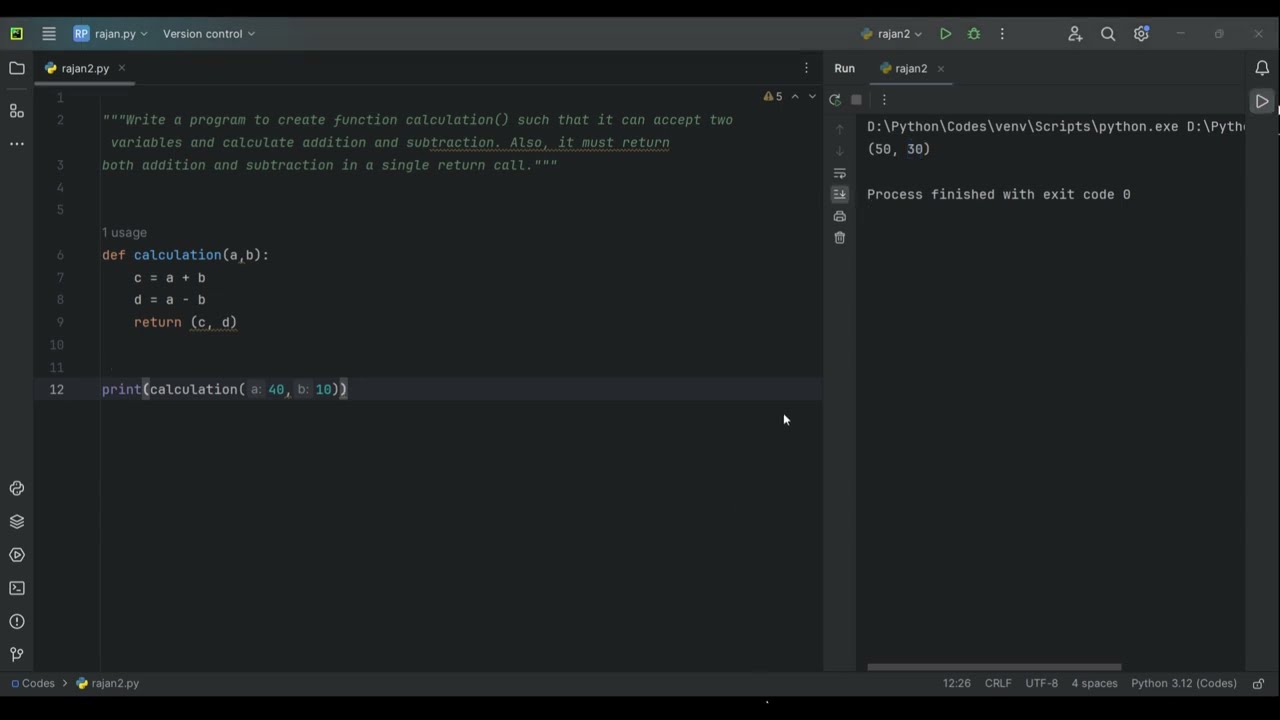Open the main hamburger menu

click(48, 34)
